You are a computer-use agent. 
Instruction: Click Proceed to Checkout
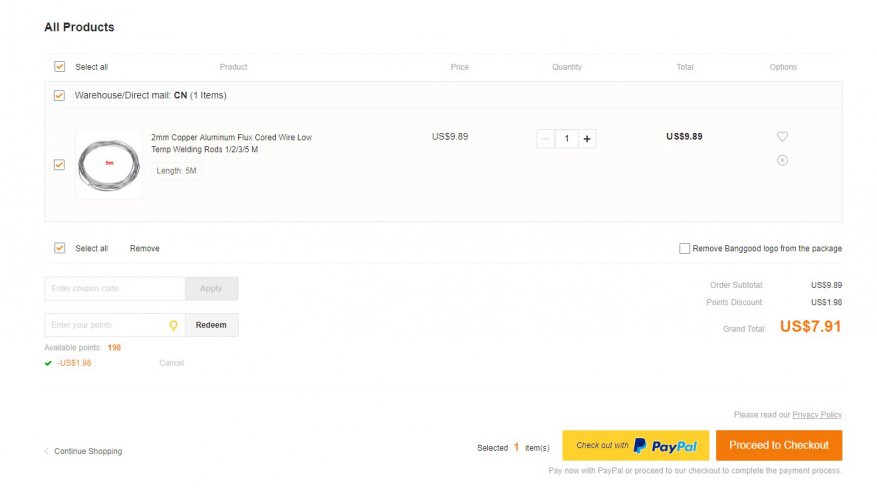[778, 445]
